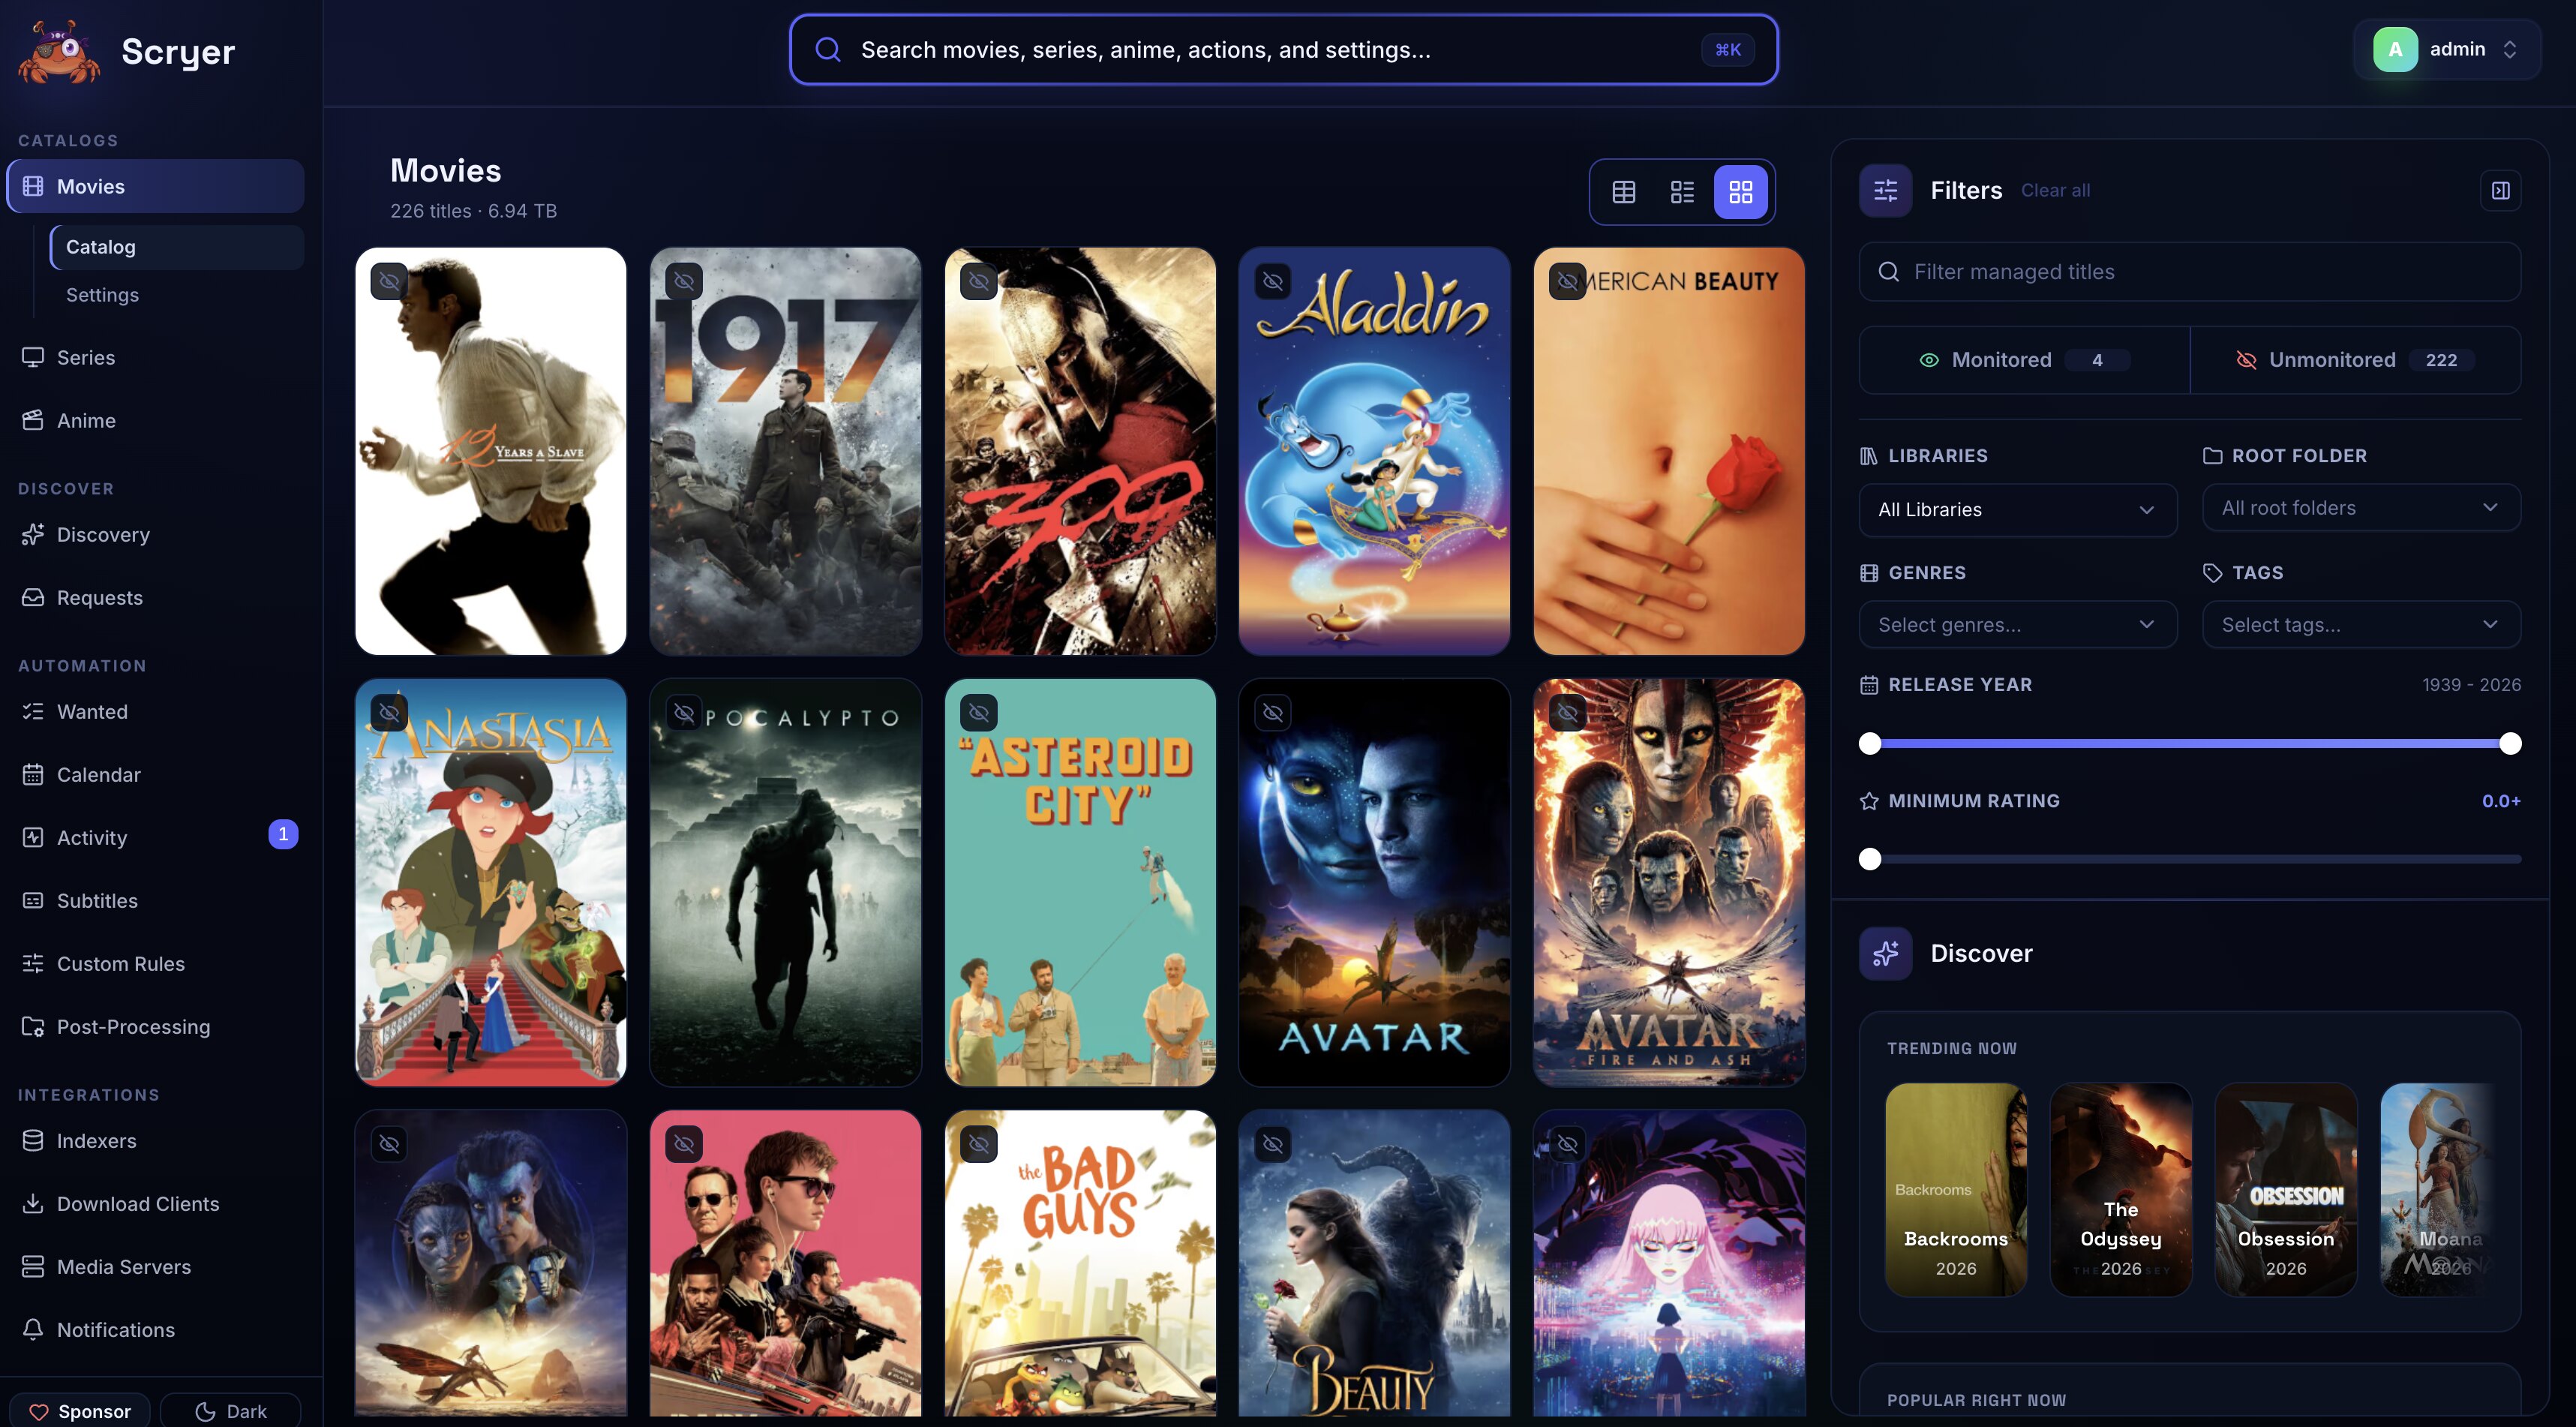
Task: Click the search magnifier icon in top bar
Action: [x=827, y=49]
